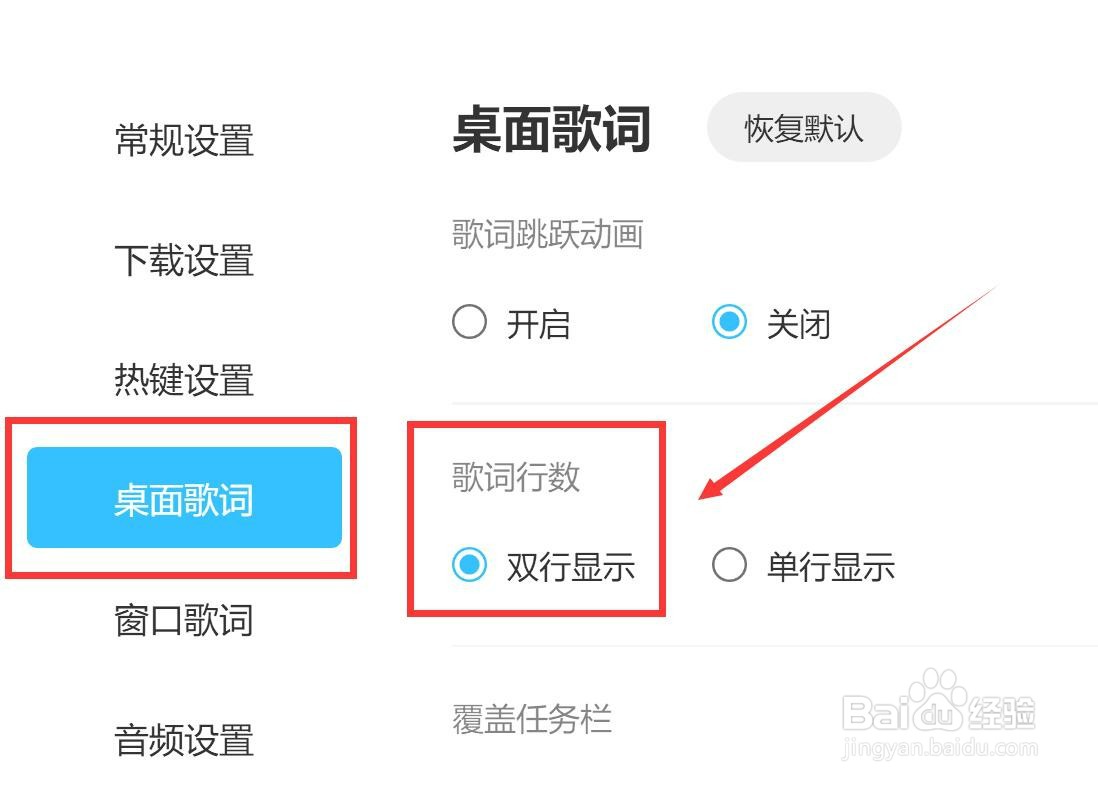Click the 关闭 label text

798,324
